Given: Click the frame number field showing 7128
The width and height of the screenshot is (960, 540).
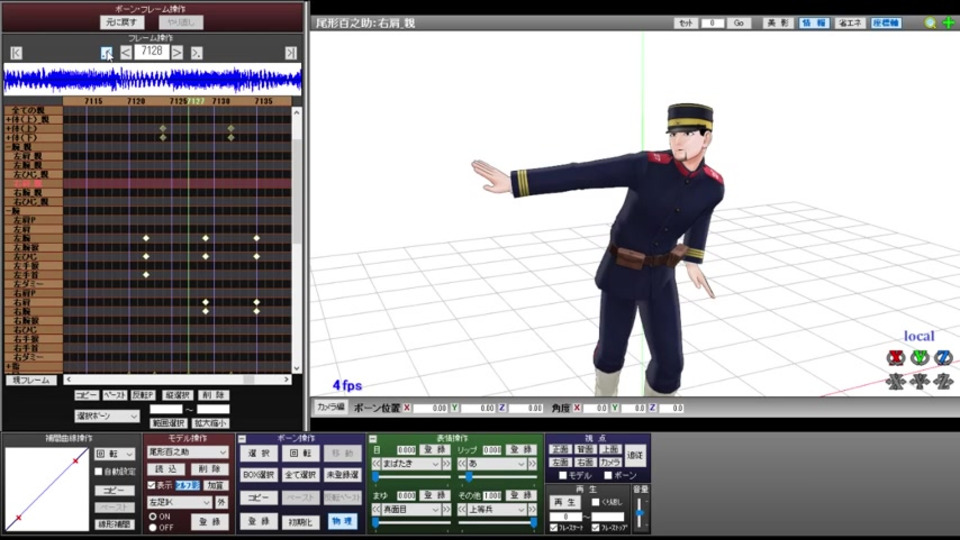Looking at the screenshot, I should (151, 52).
